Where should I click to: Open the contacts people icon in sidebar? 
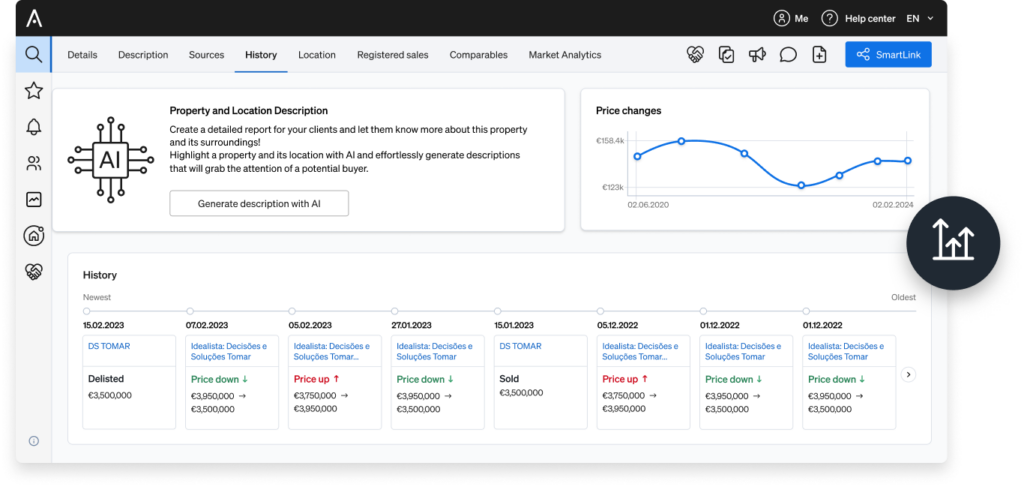click(34, 163)
